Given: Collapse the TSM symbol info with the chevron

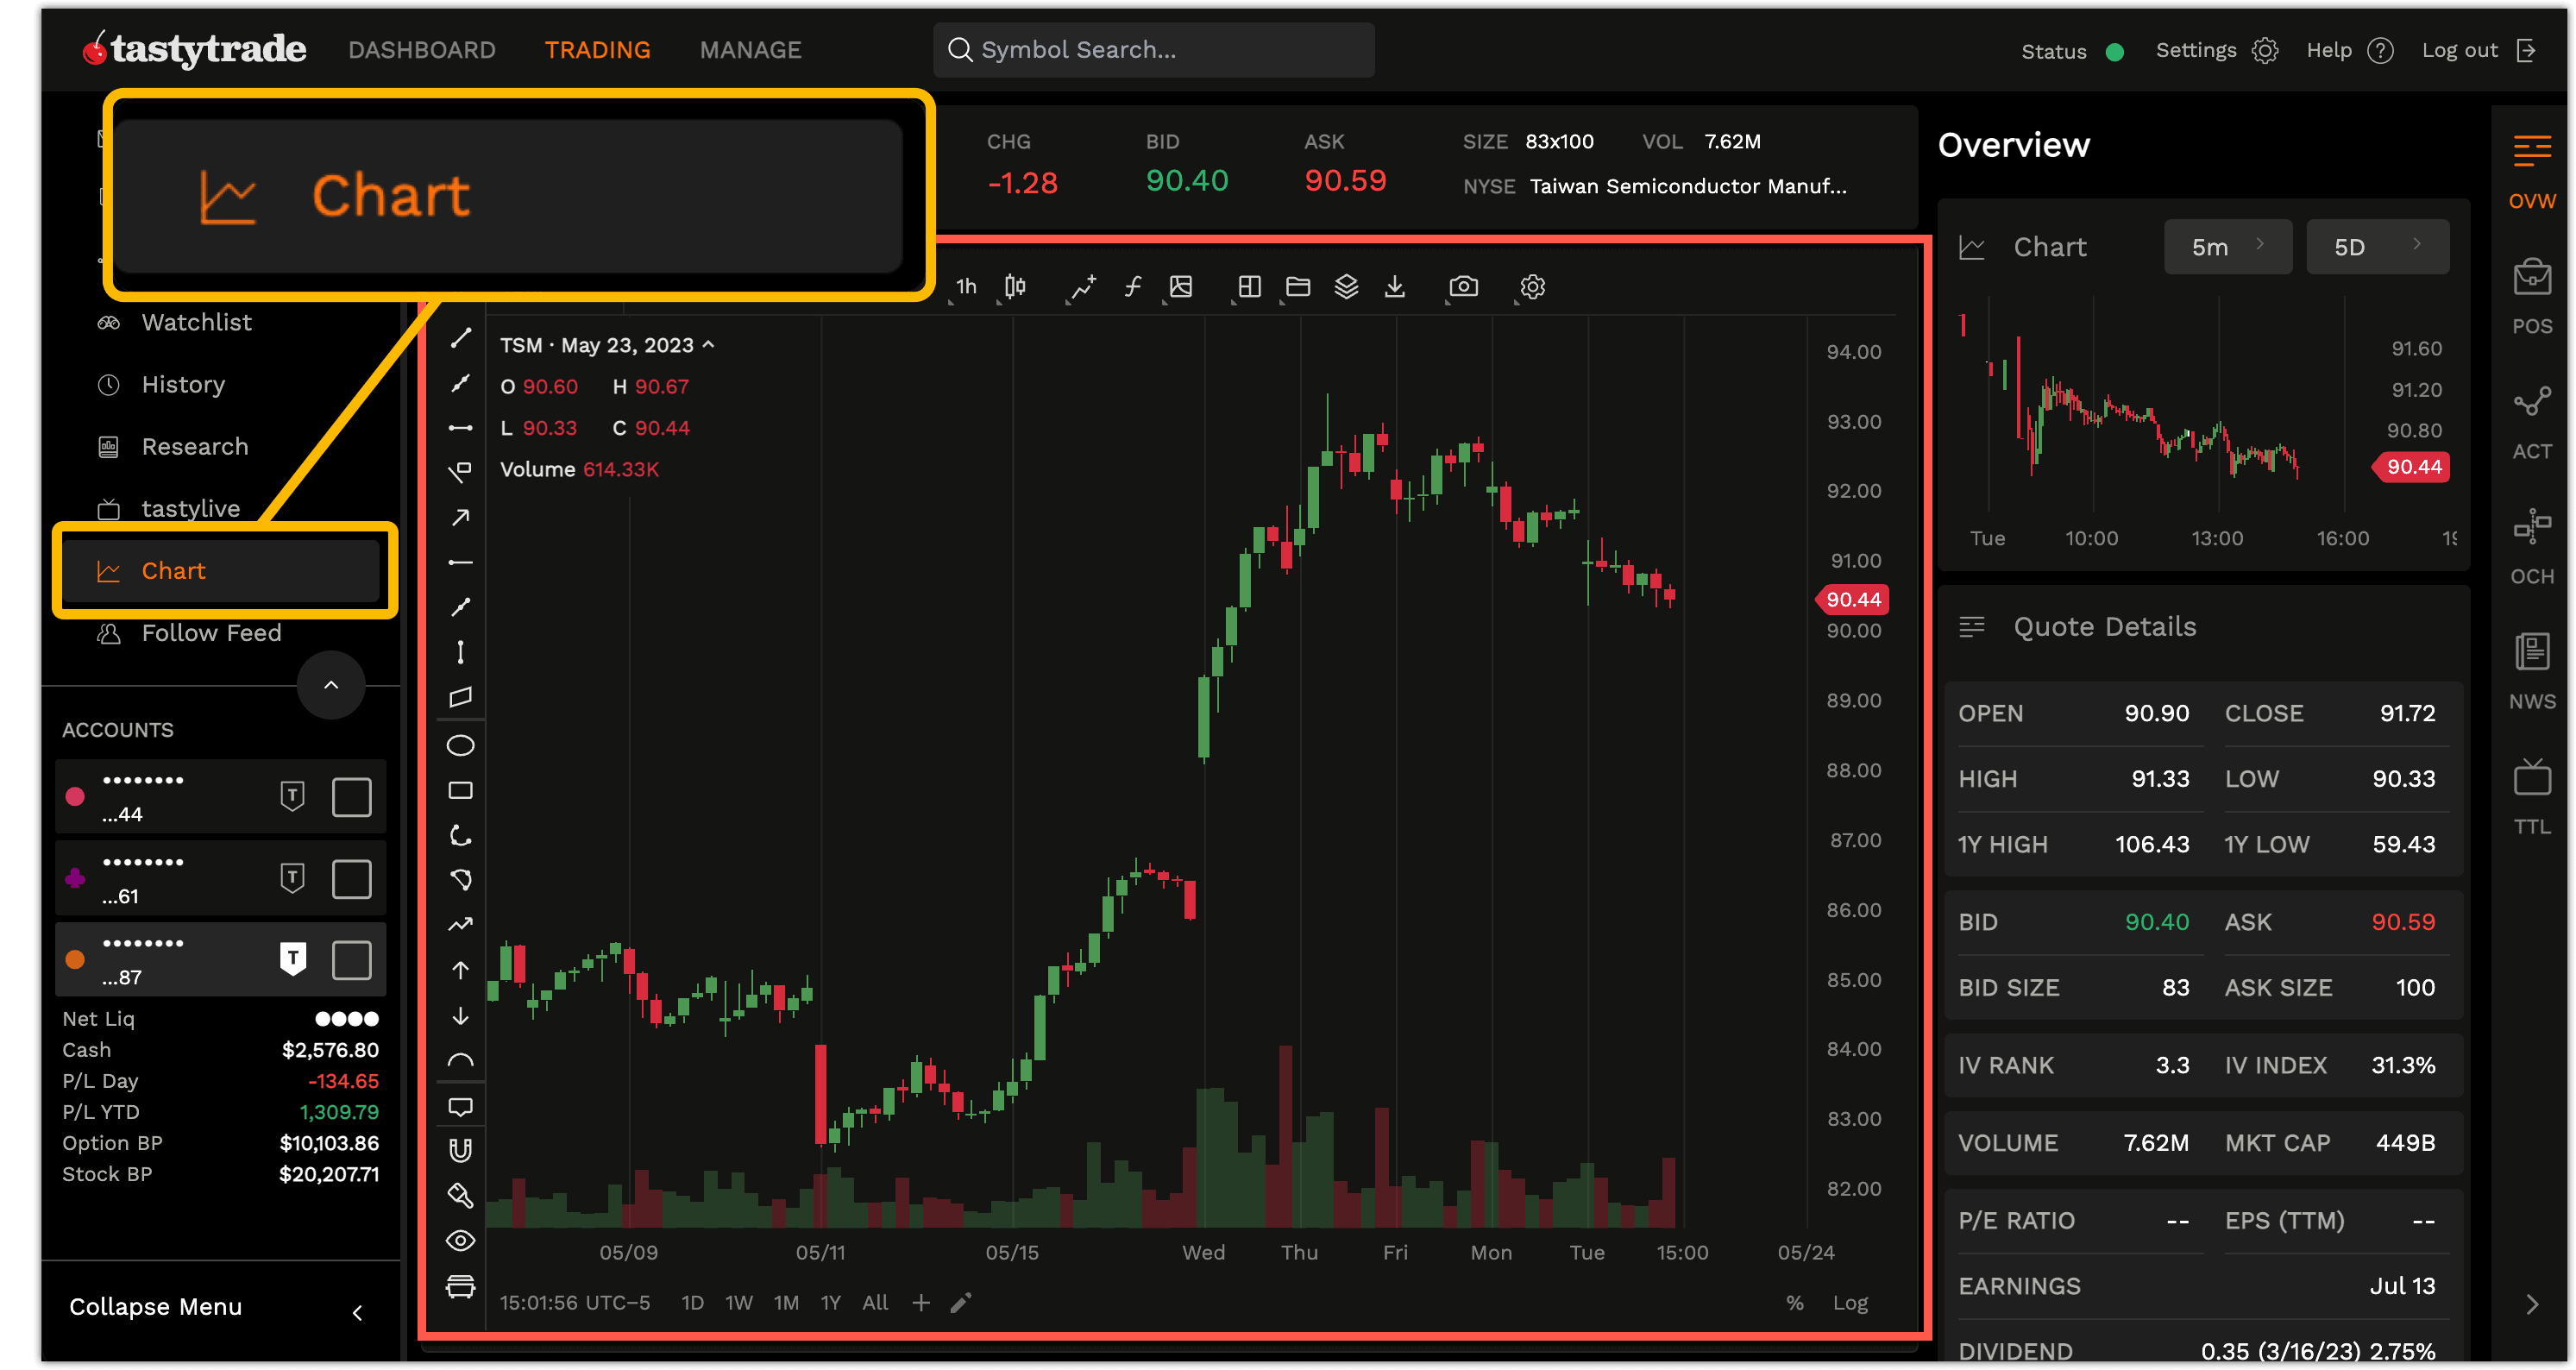Looking at the screenshot, I should [x=709, y=344].
